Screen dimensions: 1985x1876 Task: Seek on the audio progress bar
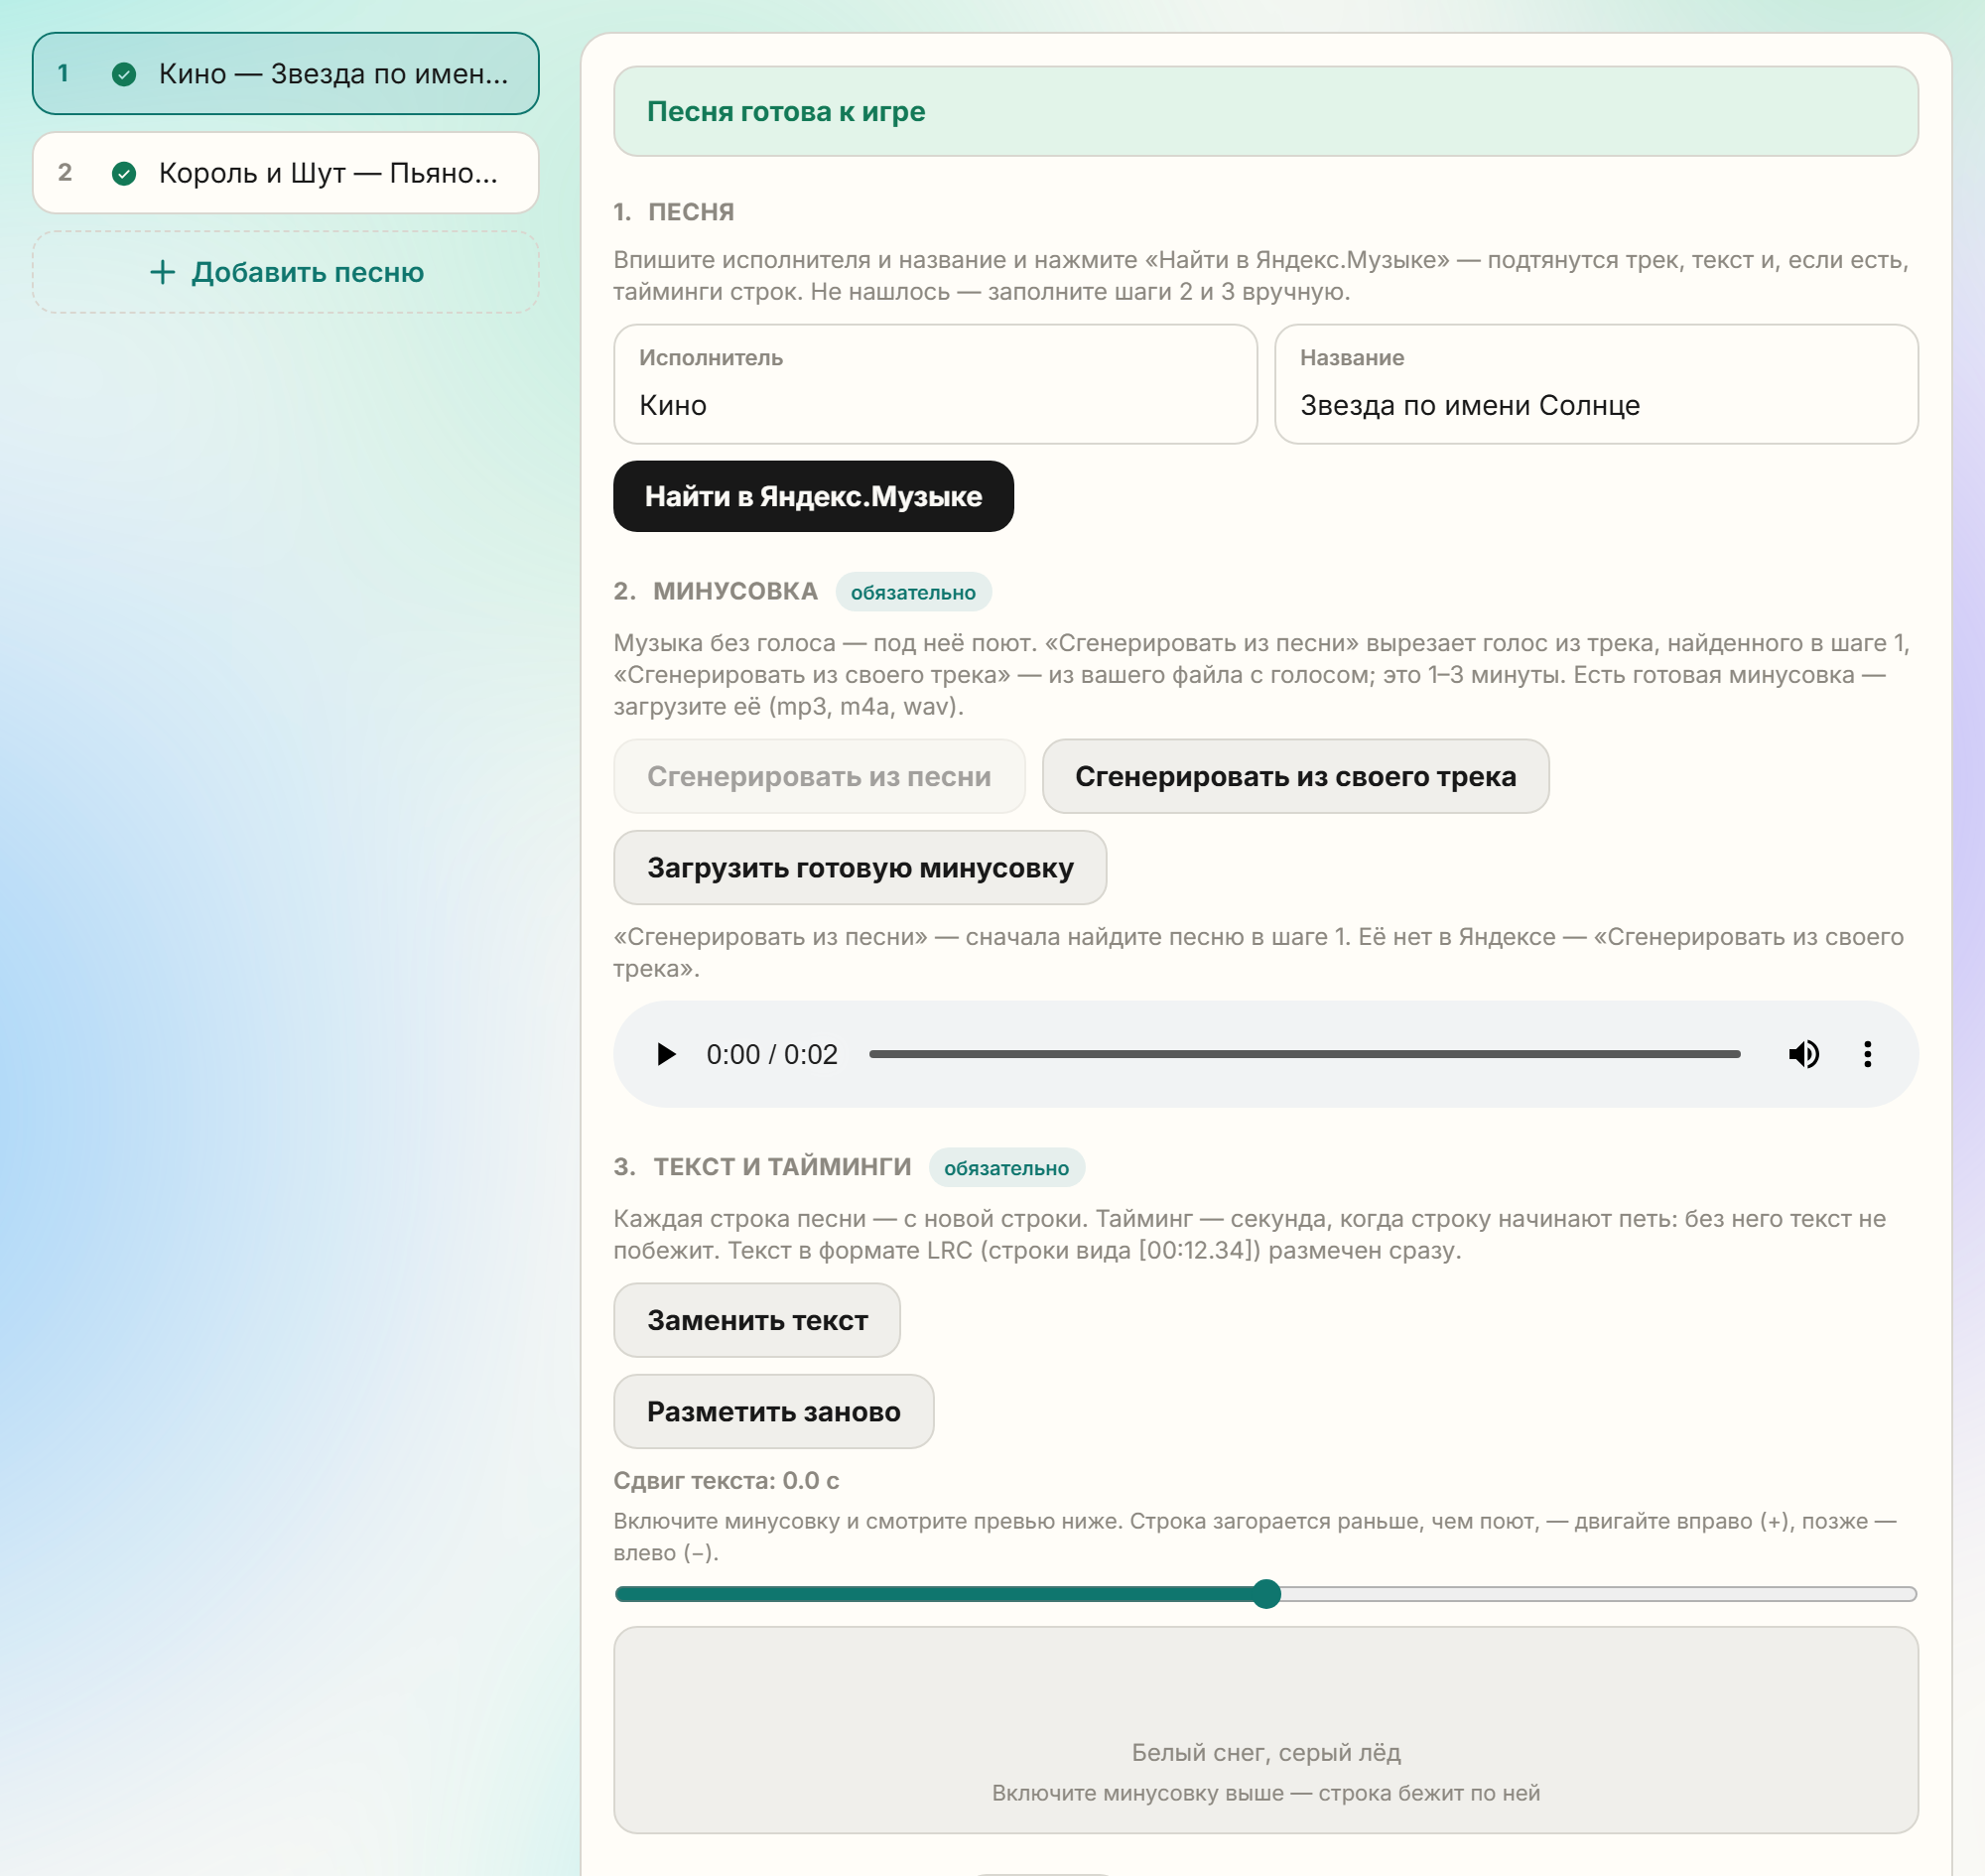[1304, 1054]
